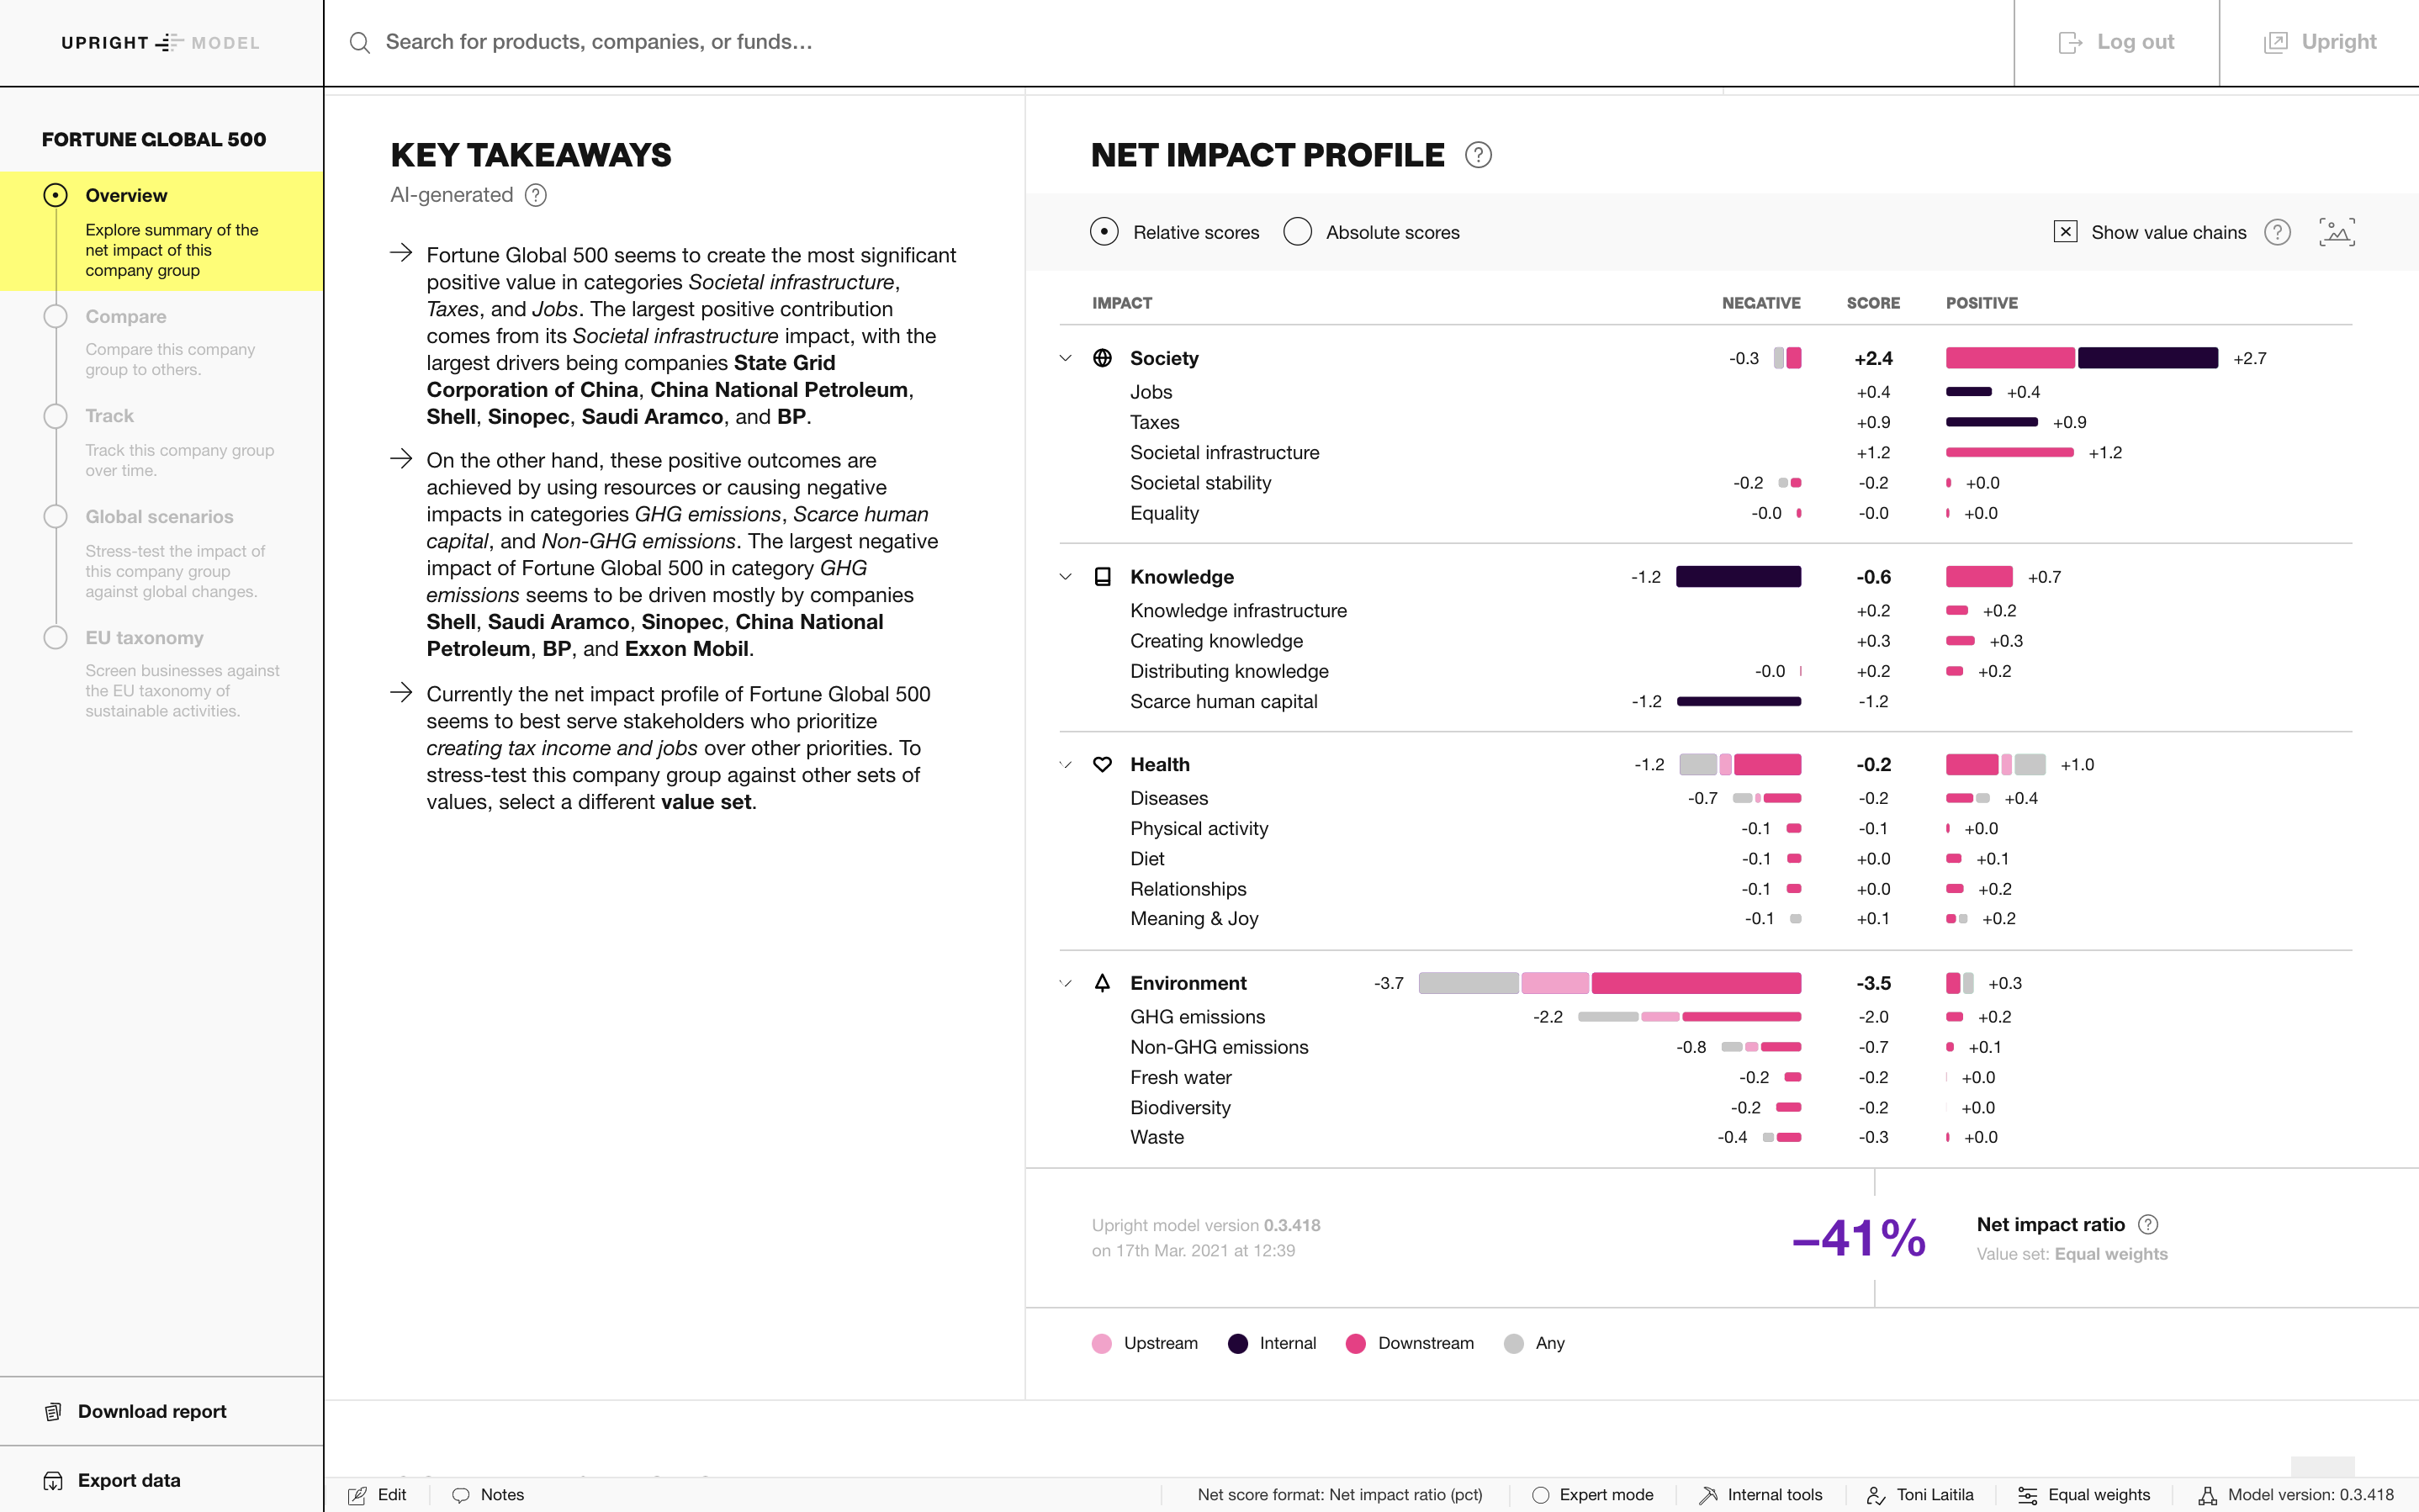
Task: Click the Knowledge book icon
Action: coord(1103,576)
